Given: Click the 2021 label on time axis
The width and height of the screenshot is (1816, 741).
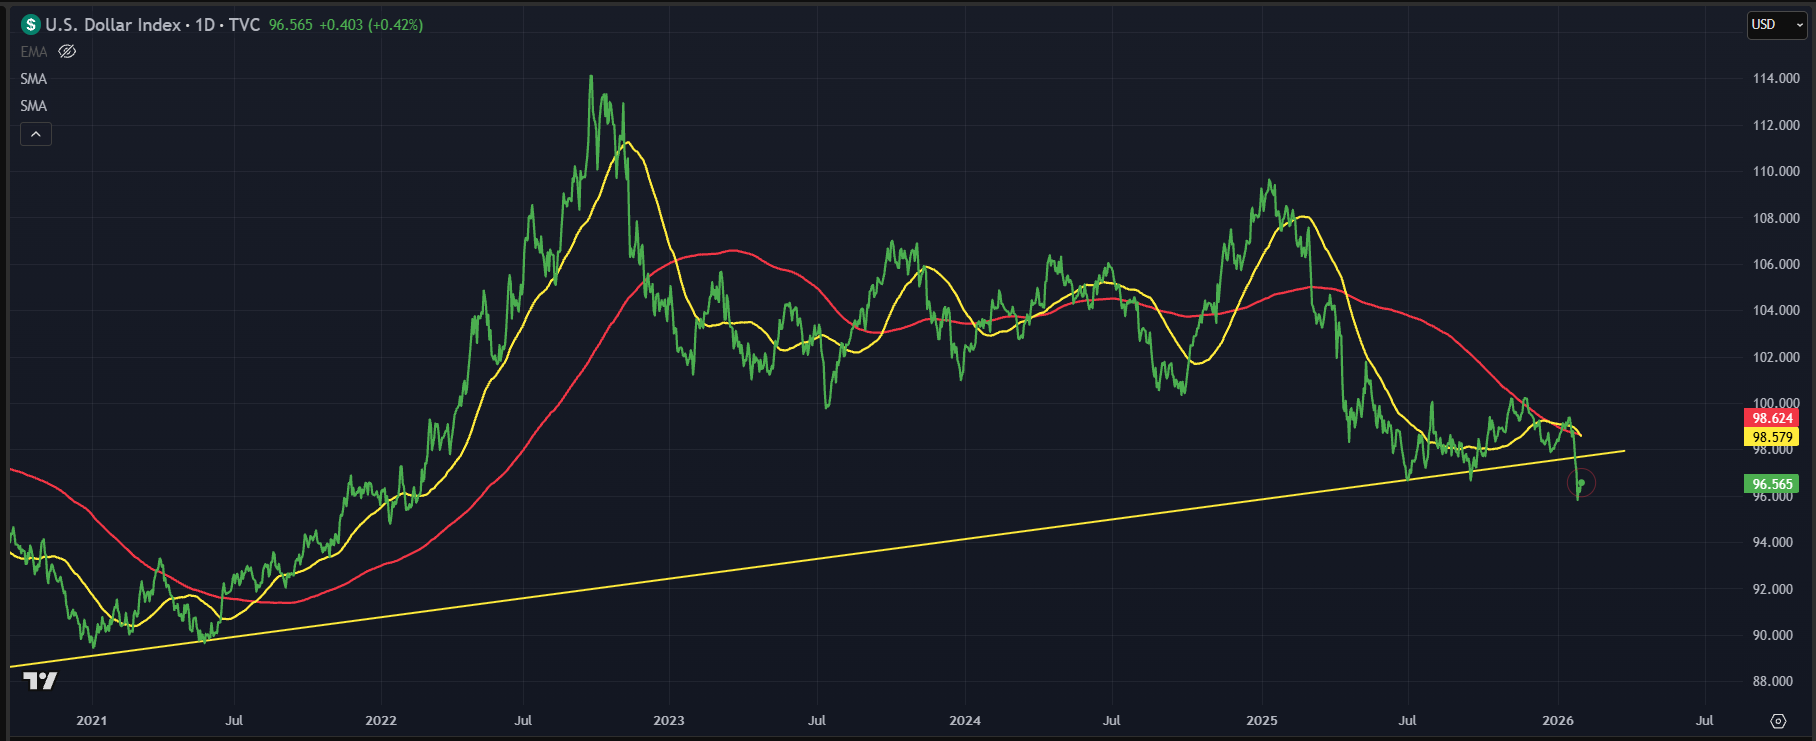Looking at the screenshot, I should (x=92, y=720).
